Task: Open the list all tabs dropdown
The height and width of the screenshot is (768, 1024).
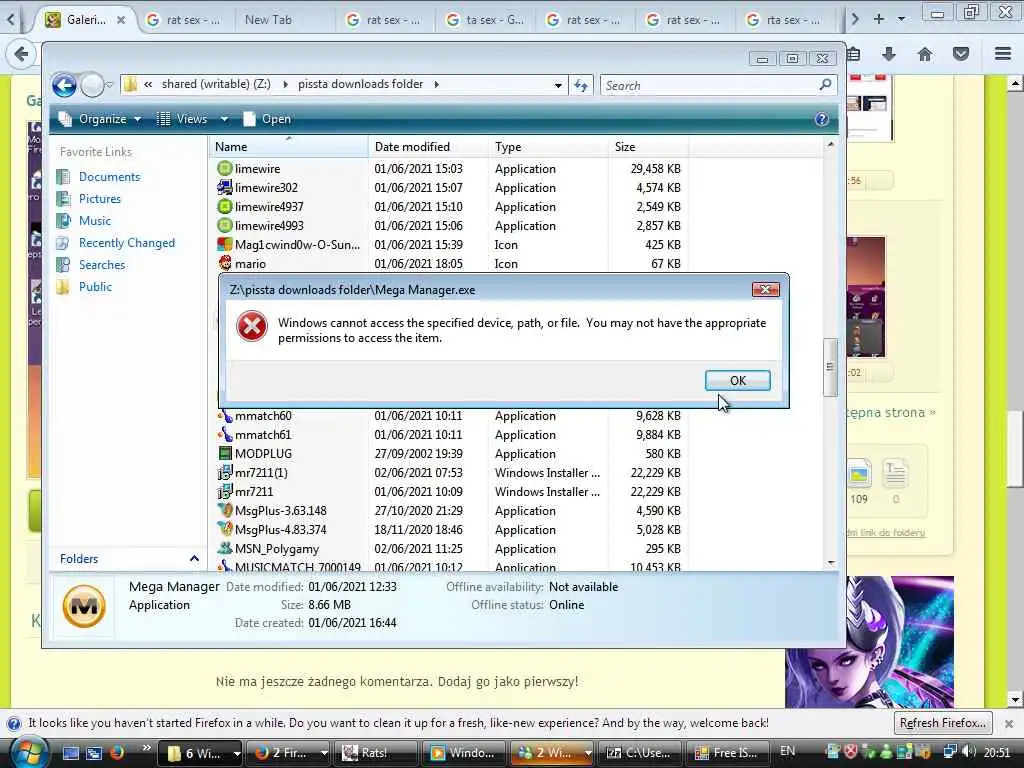Action: coord(901,19)
